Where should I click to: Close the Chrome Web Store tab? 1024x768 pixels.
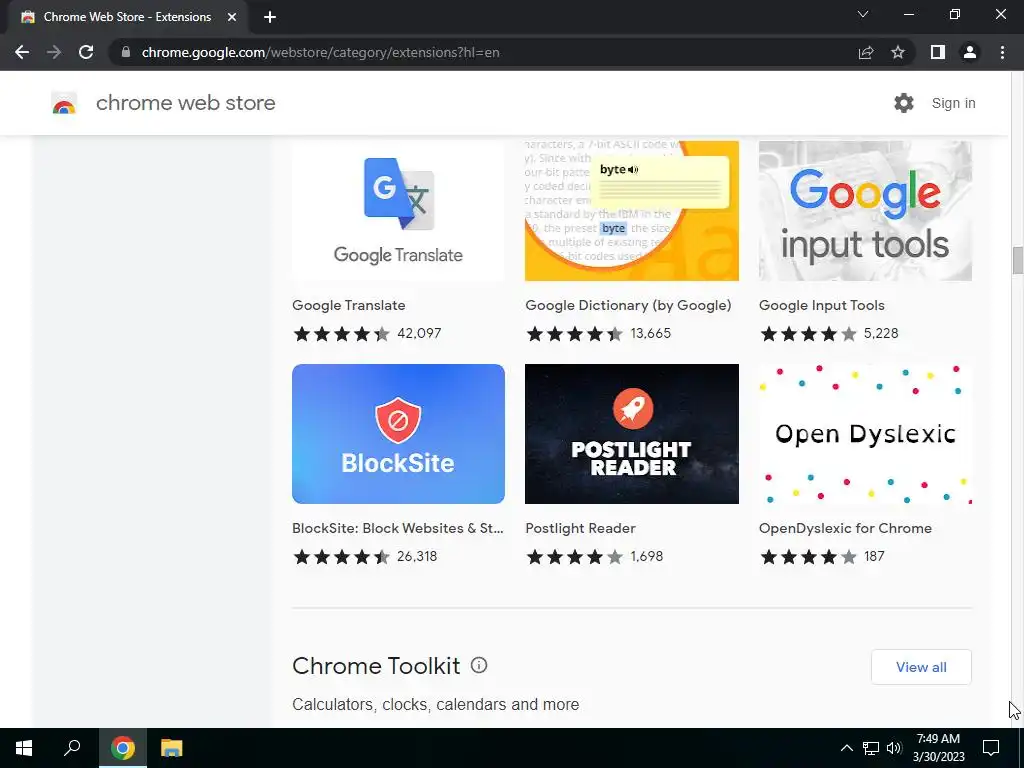point(231,17)
